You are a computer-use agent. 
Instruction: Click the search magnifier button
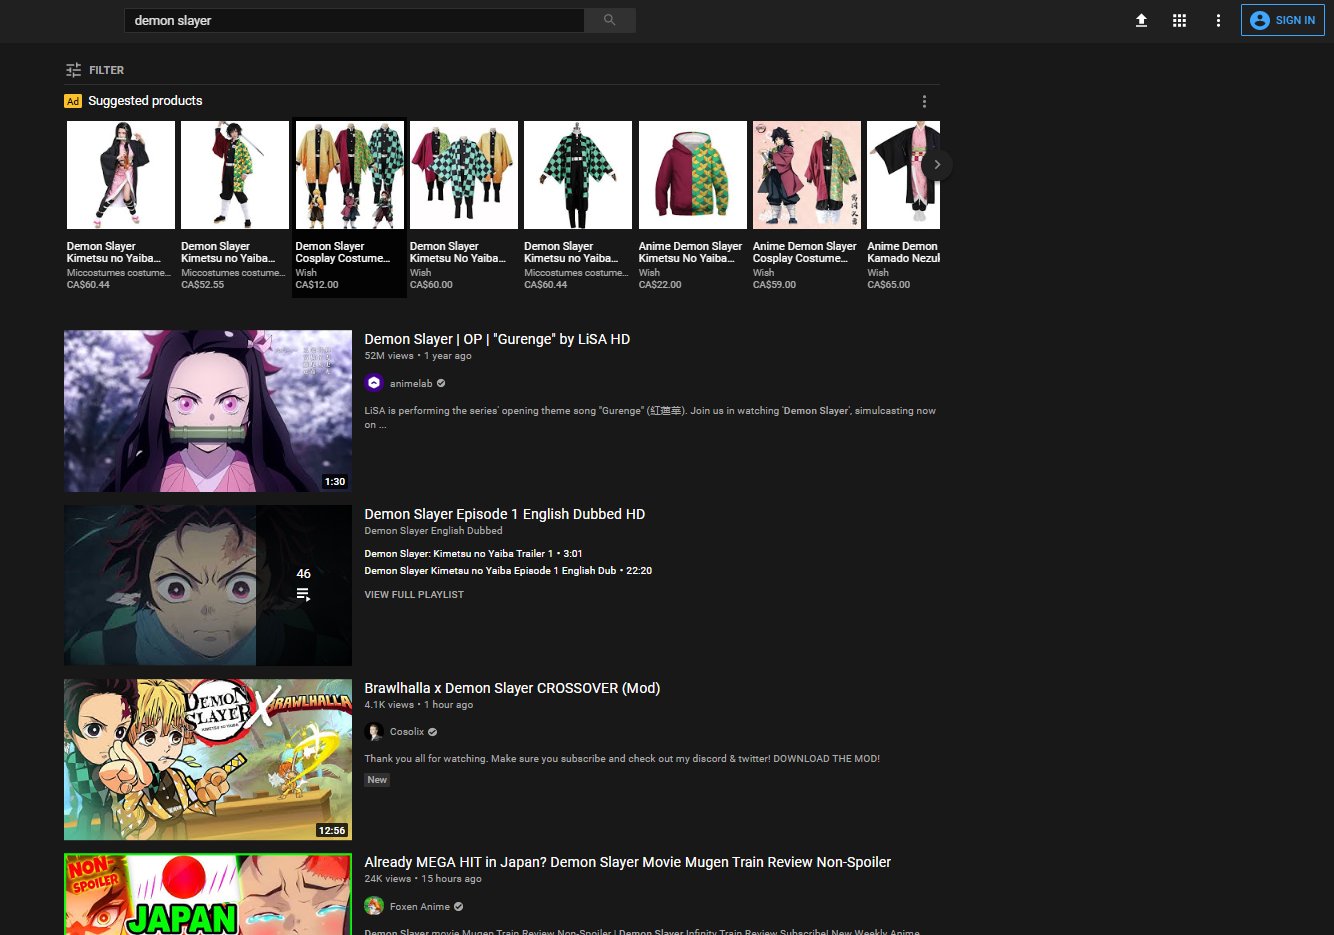(x=610, y=20)
